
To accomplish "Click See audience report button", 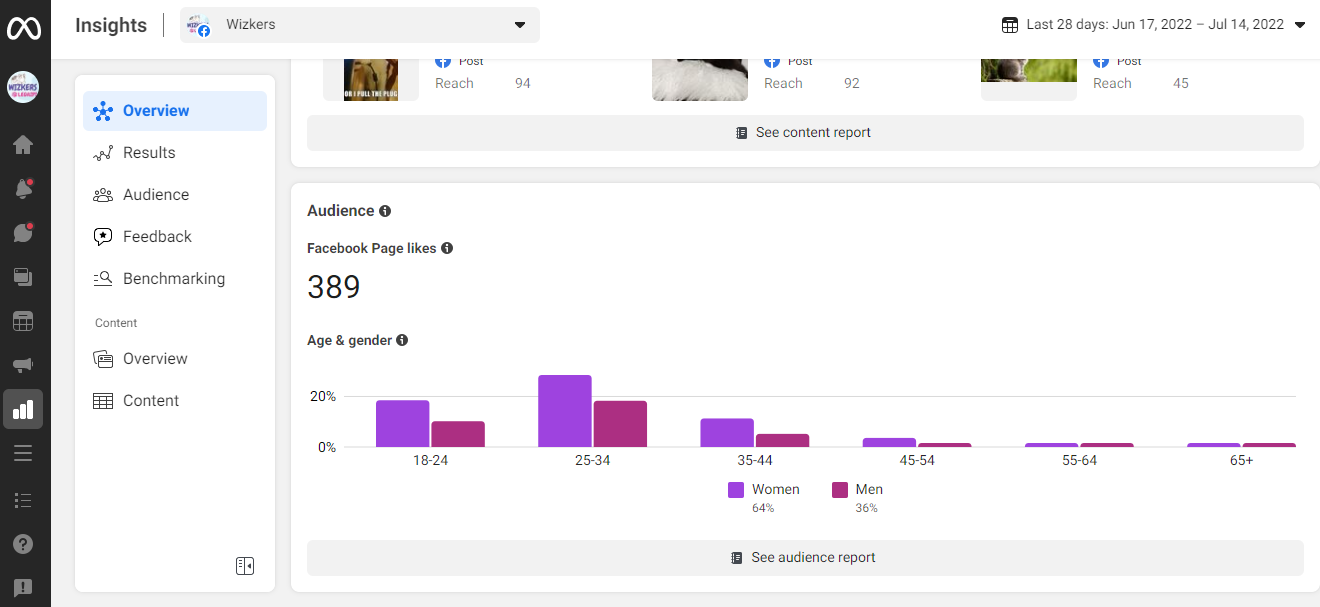I will [x=804, y=558].
